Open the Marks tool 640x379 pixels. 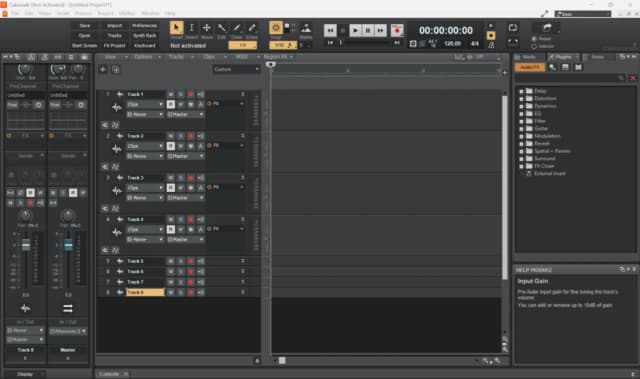click(306, 29)
